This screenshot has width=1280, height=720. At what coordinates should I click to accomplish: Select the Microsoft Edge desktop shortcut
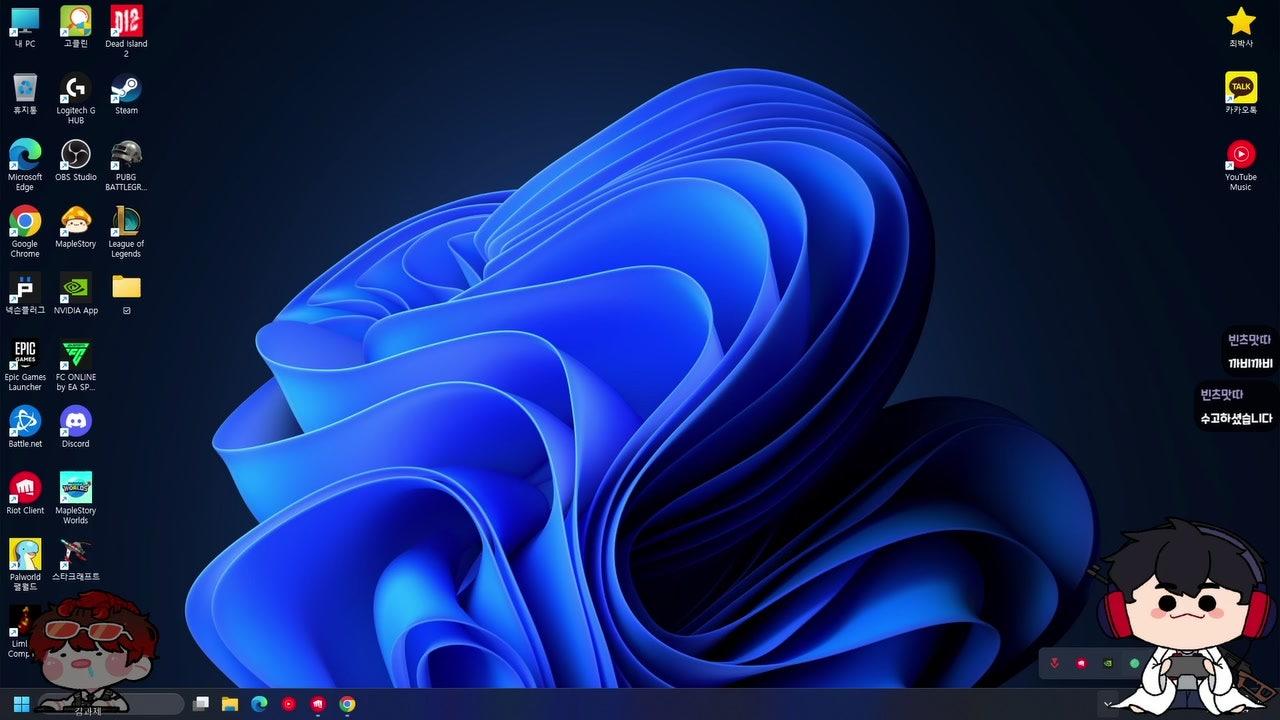pyautogui.click(x=25, y=165)
